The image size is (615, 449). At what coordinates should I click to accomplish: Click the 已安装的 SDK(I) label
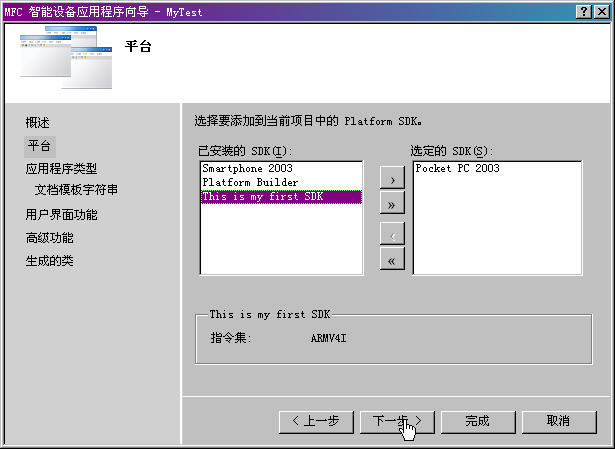tap(246, 151)
